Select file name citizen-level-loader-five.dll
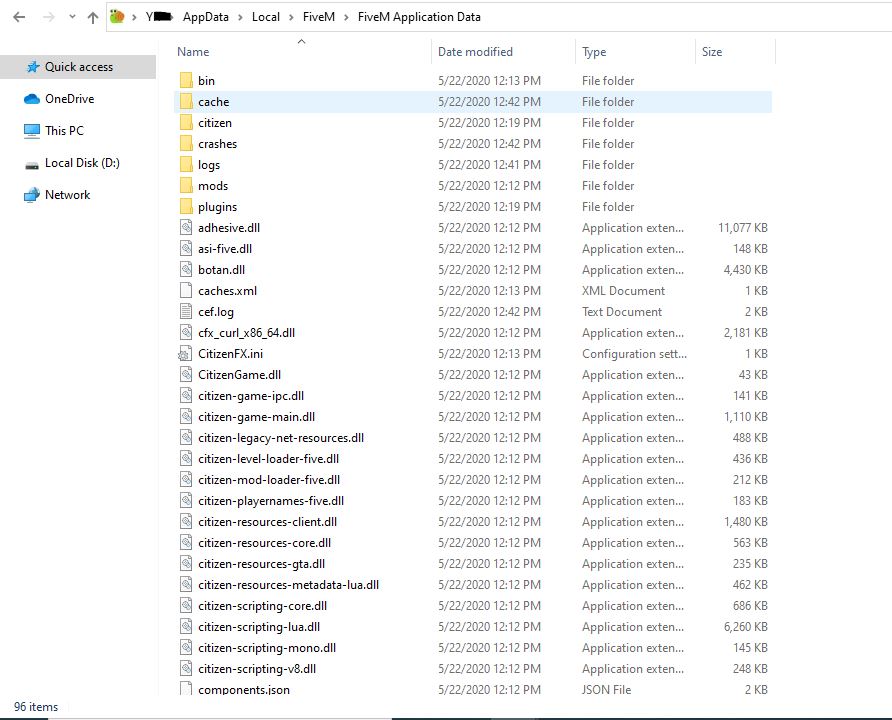This screenshot has width=892, height=720. pos(269,459)
